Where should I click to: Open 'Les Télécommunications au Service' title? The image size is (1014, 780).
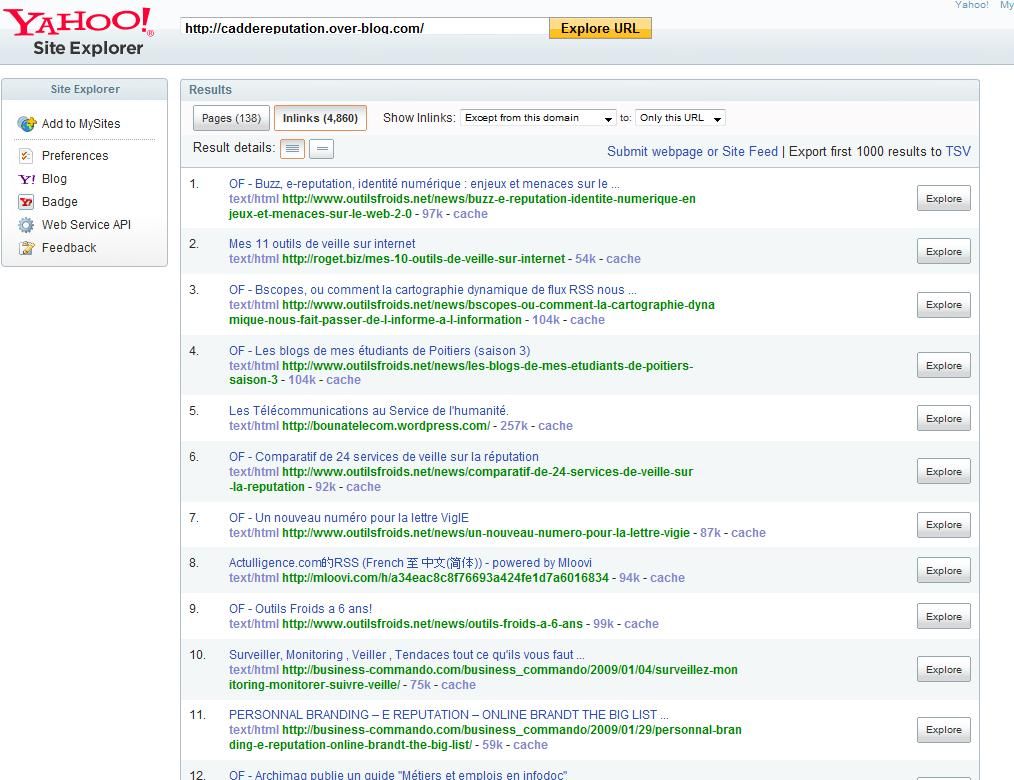369,411
